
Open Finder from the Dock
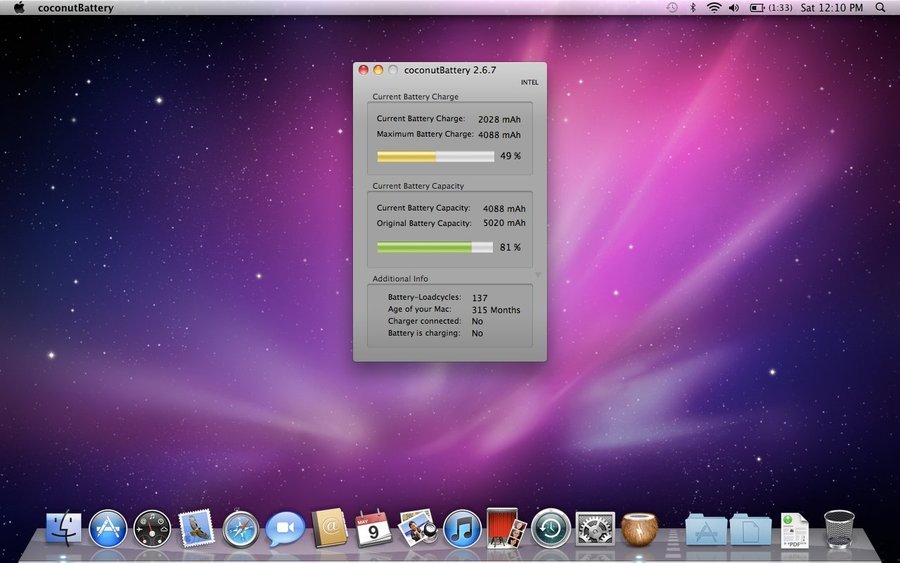pyautogui.click(x=64, y=529)
